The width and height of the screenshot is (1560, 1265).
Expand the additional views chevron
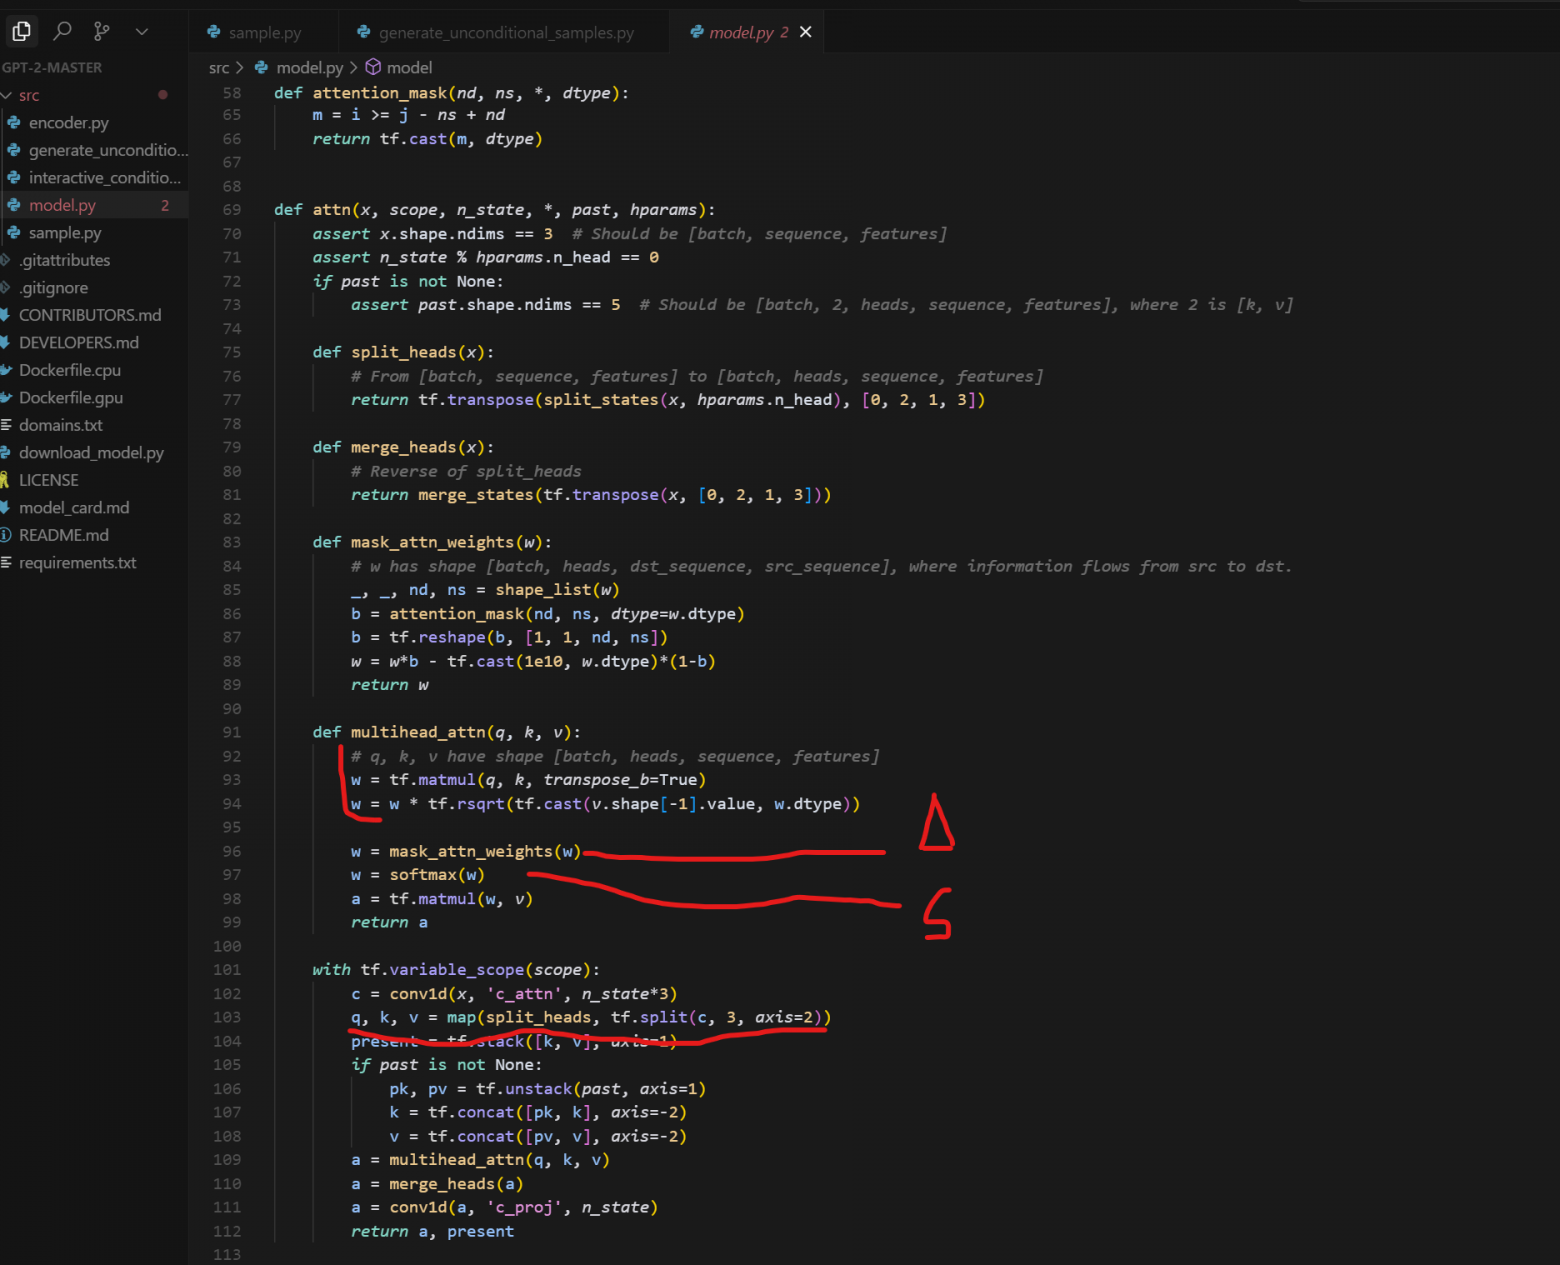pos(142,32)
